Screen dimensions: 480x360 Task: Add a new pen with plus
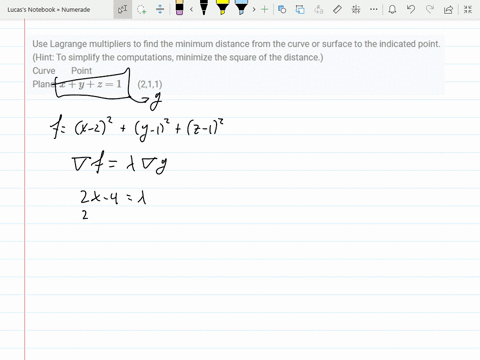click(265, 9)
